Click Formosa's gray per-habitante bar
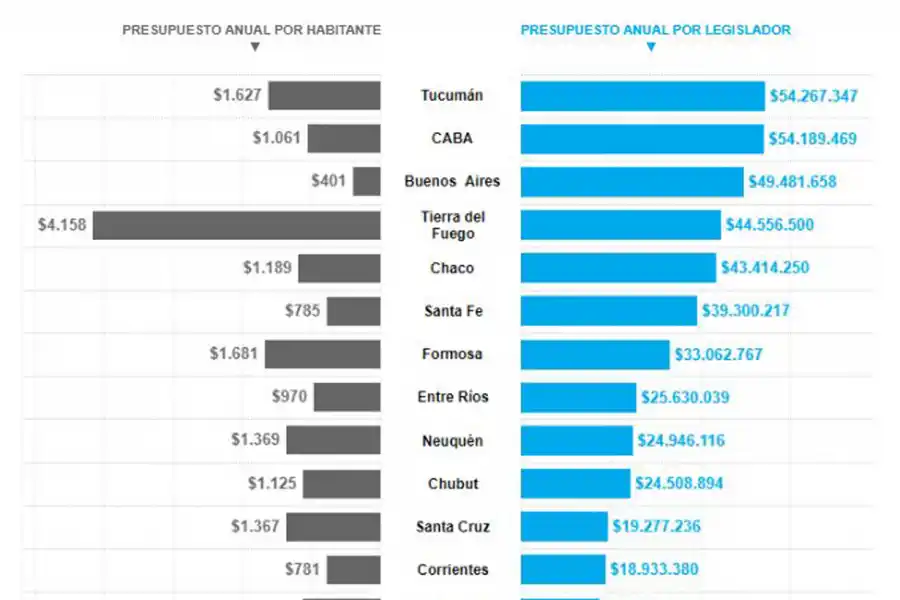The width and height of the screenshot is (900, 600). click(x=323, y=354)
